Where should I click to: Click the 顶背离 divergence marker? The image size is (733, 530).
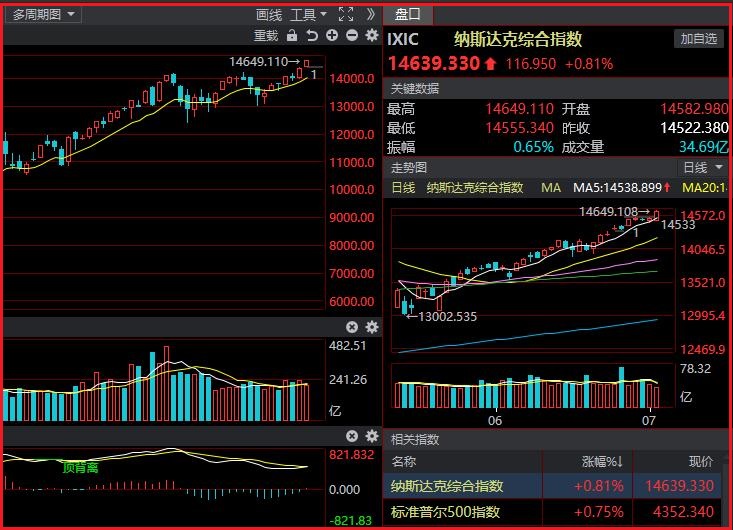coord(80,467)
